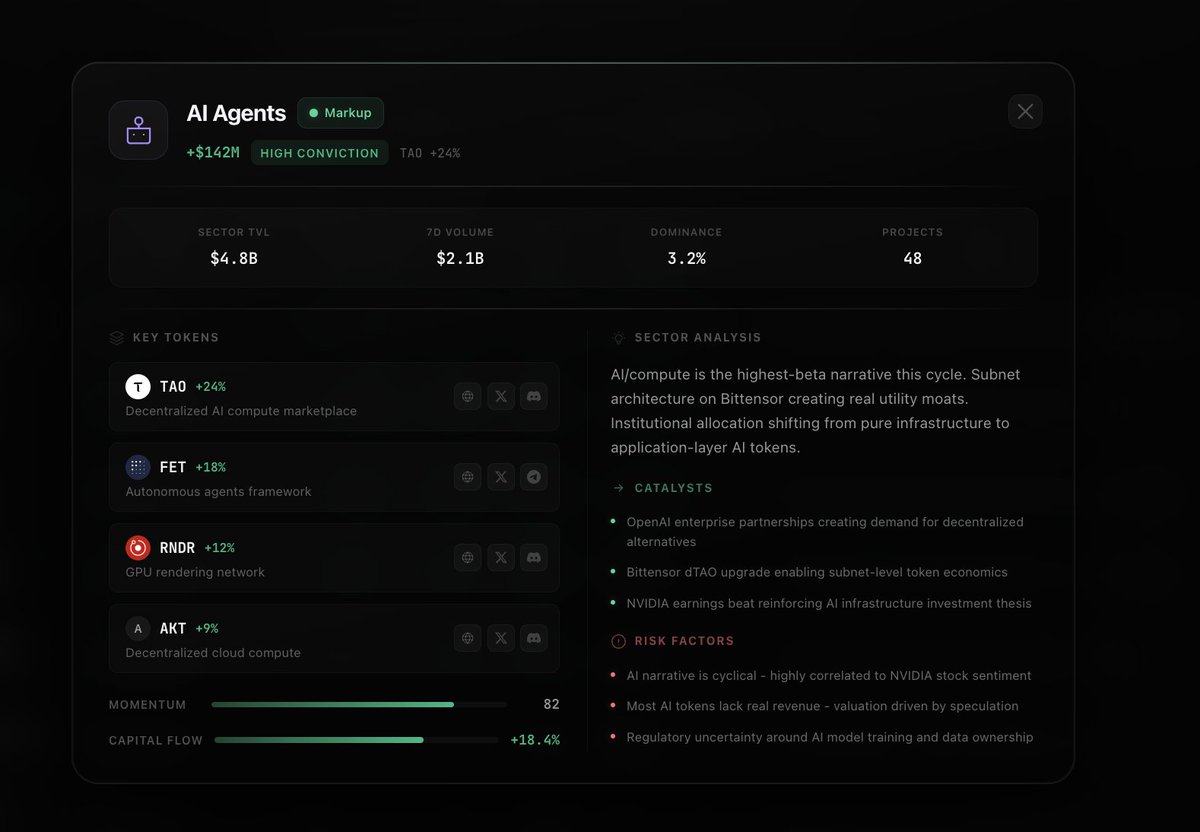The image size is (1200, 832).
Task: Click the RISK FACTORS section heading
Action: 684,641
